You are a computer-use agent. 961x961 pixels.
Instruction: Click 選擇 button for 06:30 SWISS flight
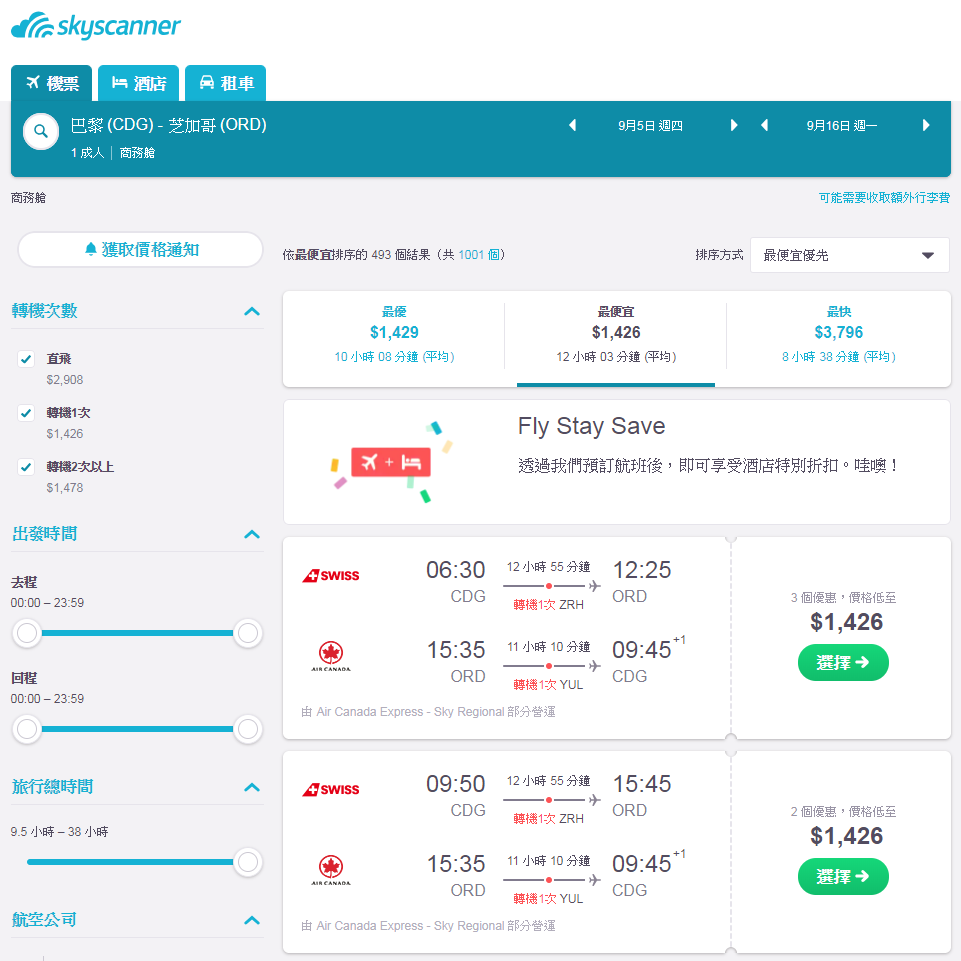(843, 663)
